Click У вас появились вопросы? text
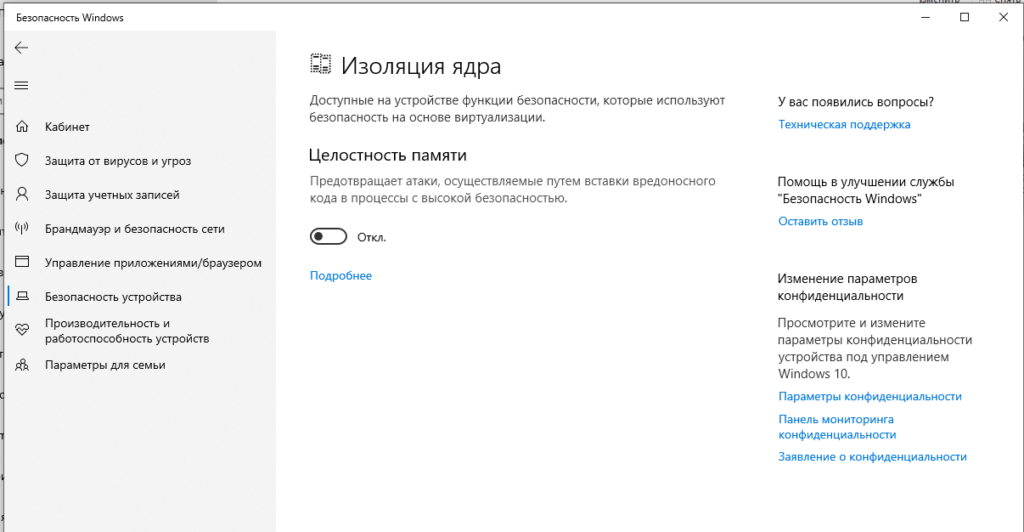 pos(856,102)
